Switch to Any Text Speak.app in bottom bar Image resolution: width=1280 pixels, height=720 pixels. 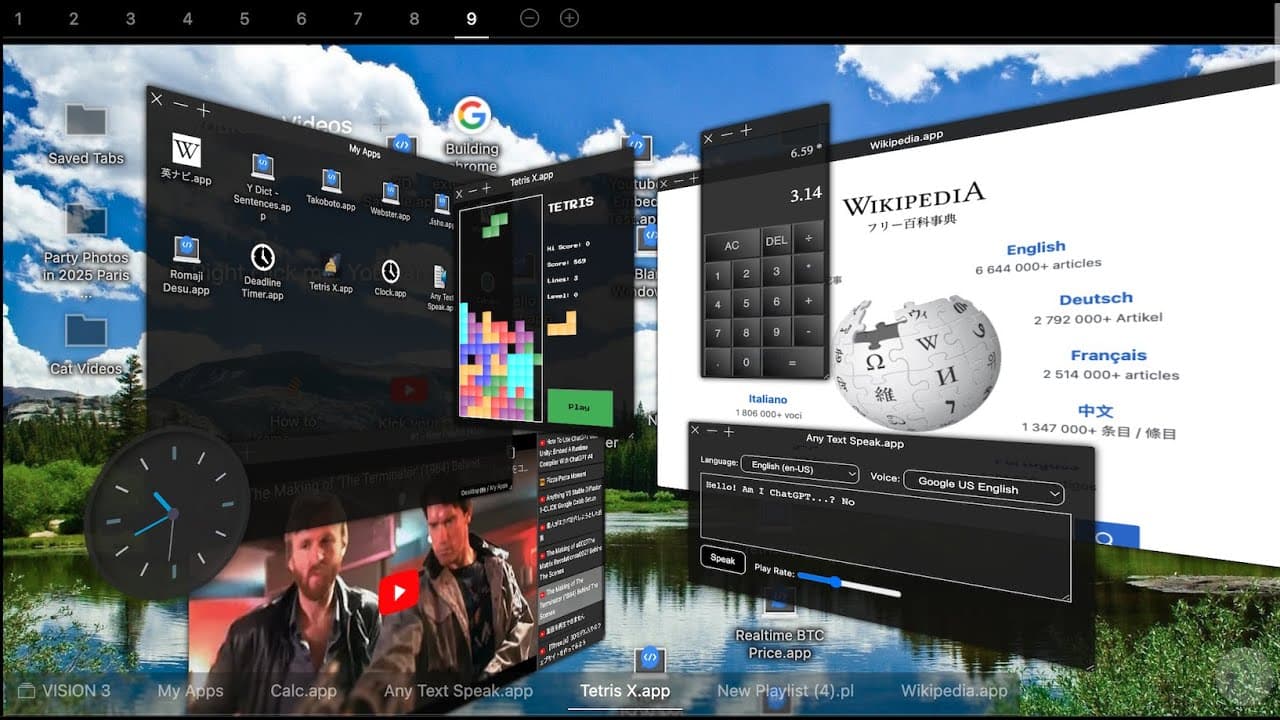[x=458, y=690]
